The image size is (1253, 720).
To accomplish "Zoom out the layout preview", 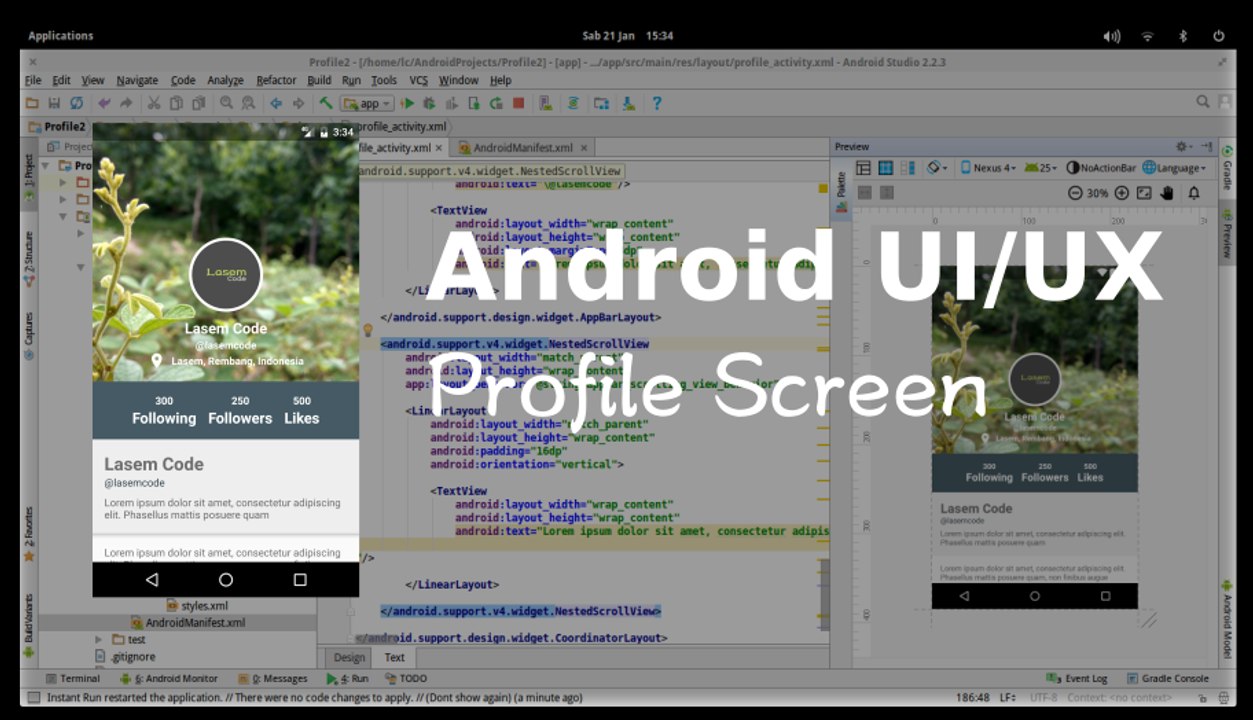I will coord(1075,193).
